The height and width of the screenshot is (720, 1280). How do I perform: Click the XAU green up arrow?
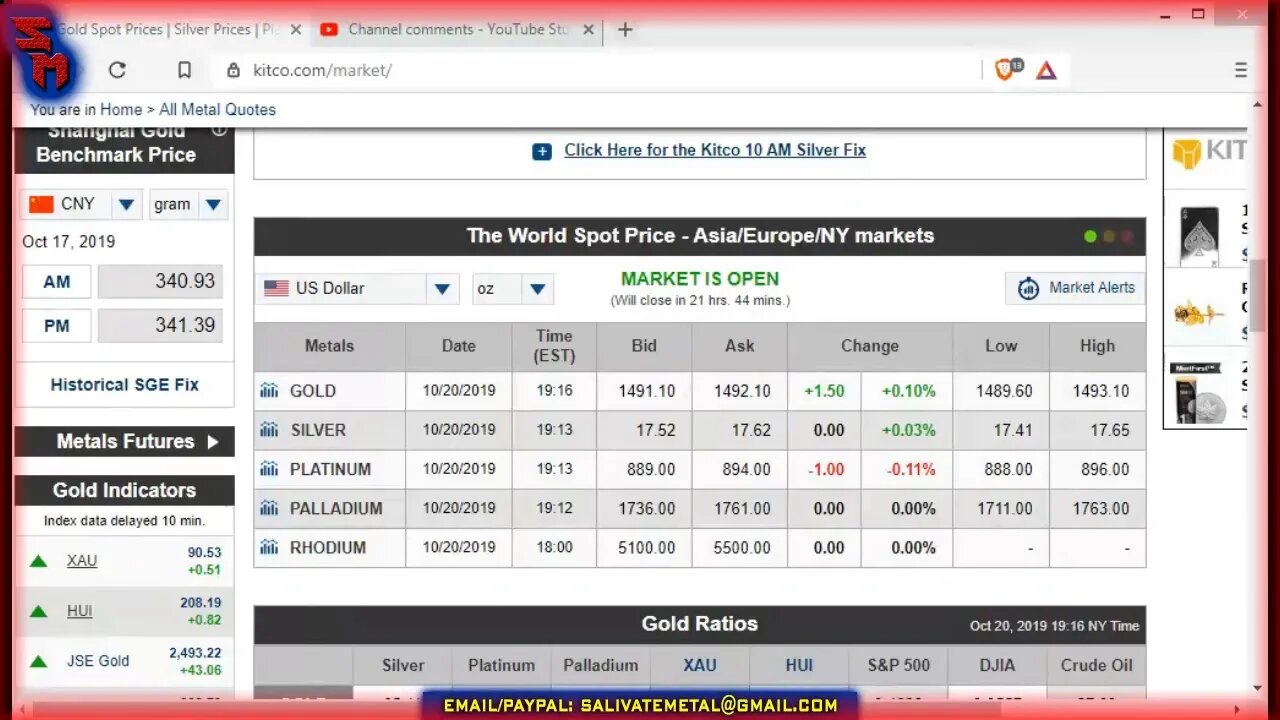tap(38, 561)
